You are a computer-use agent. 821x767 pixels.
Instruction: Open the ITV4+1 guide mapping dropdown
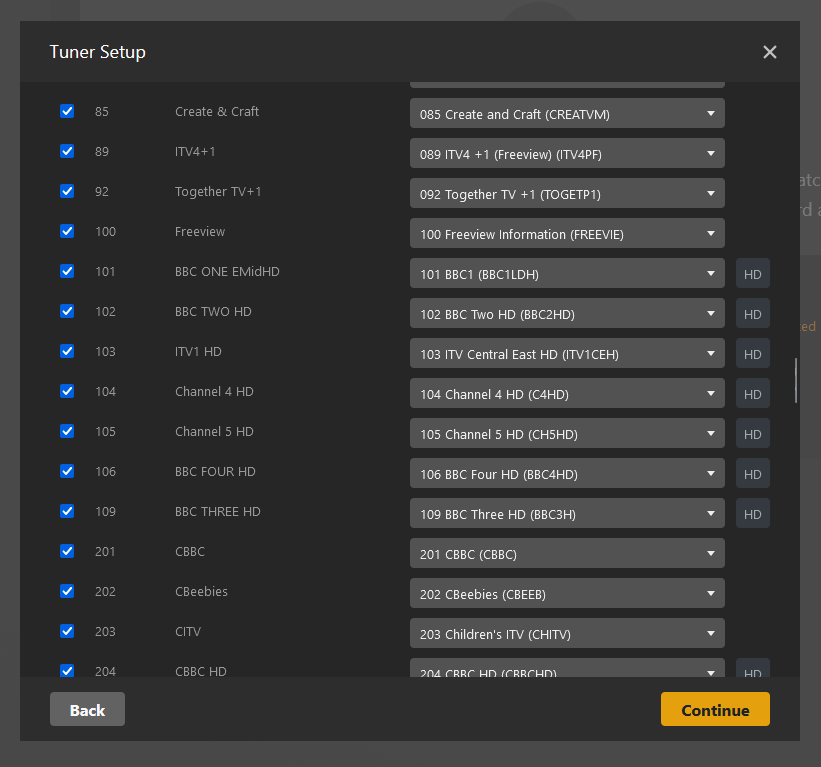[x=567, y=154]
